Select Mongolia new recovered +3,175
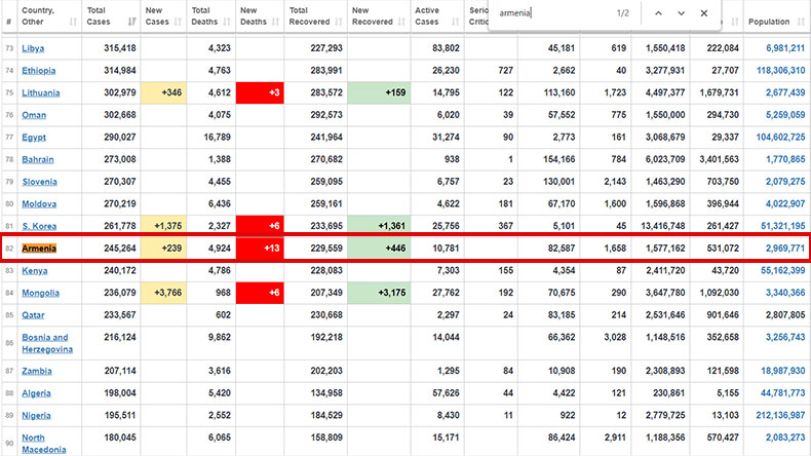Screen dimensions: 811x456 pos(379,293)
